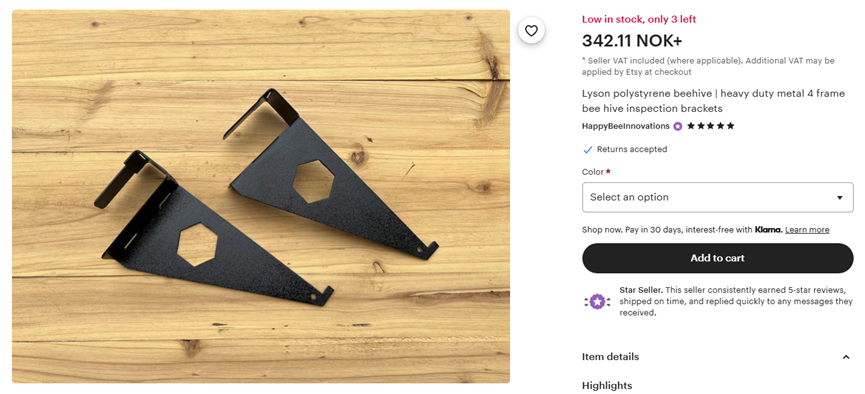The image size is (865, 394).
Task: Collapse the Item details section chevron
Action: (846, 357)
